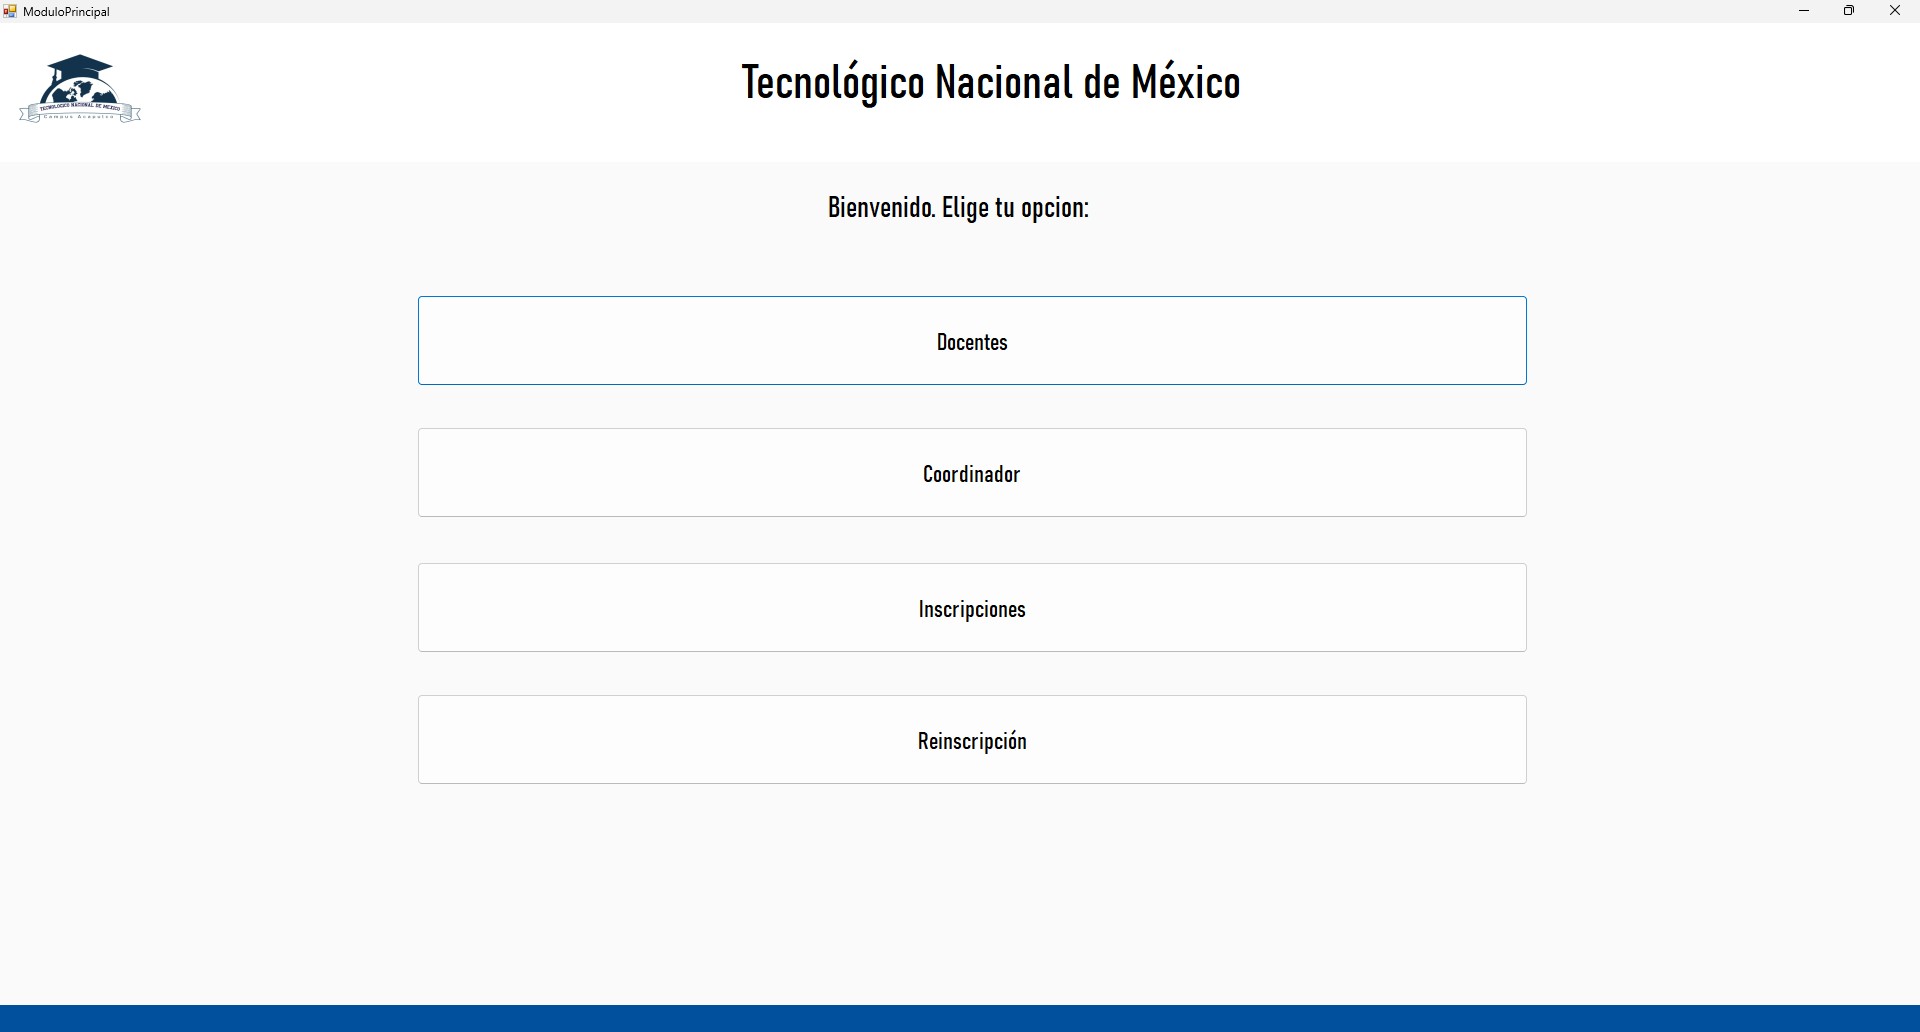Click the Bienvenido welcome text
Screen dimensions: 1920x1032
pos(957,207)
